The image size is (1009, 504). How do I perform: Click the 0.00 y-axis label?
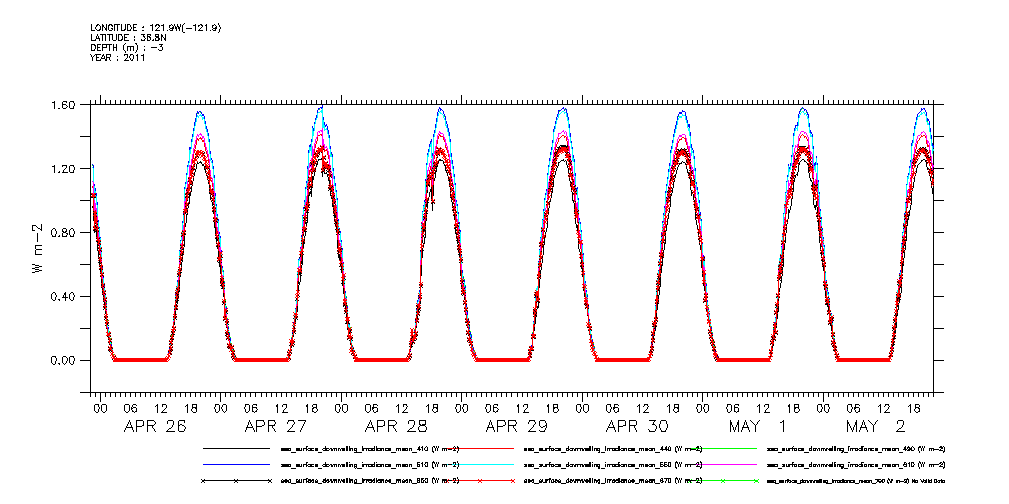pyautogui.click(x=64, y=360)
